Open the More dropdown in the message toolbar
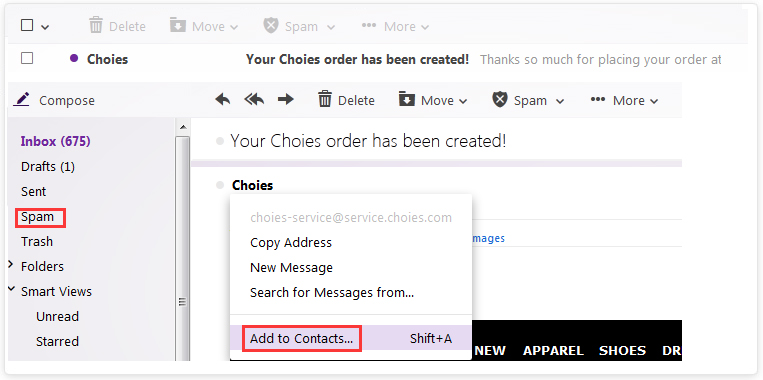 click(624, 100)
